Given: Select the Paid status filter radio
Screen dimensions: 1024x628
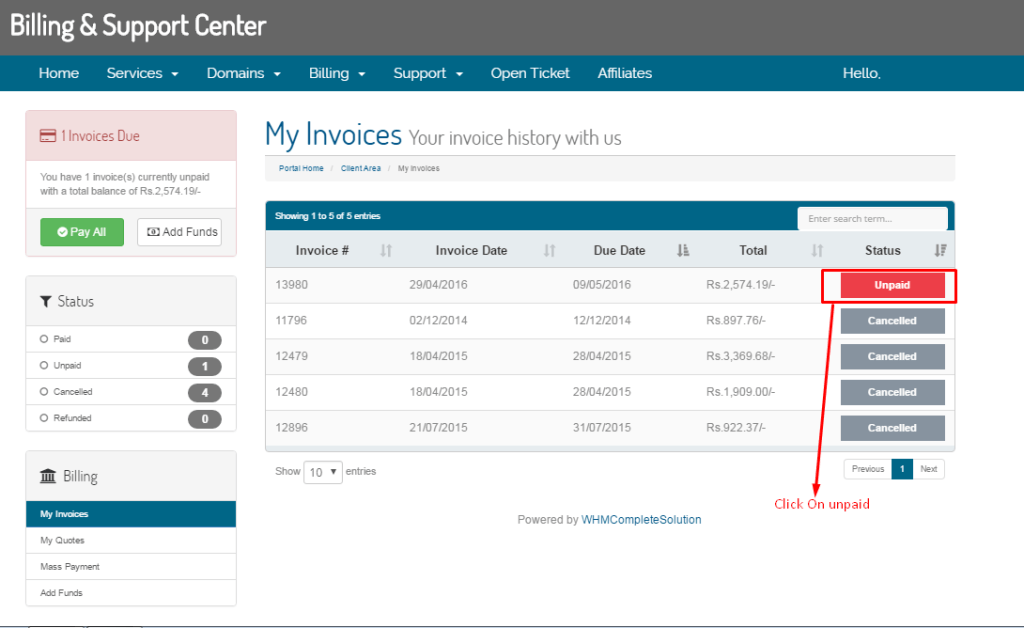Looking at the screenshot, I should pos(44,340).
